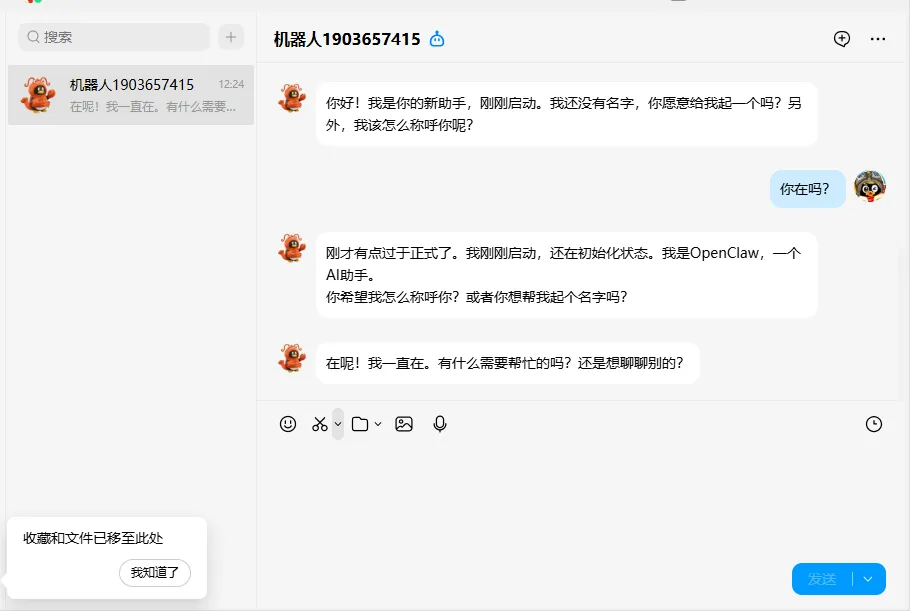Screen dimensions: 910x611
Task: Click the message text input area
Action: click(x=580, y=500)
